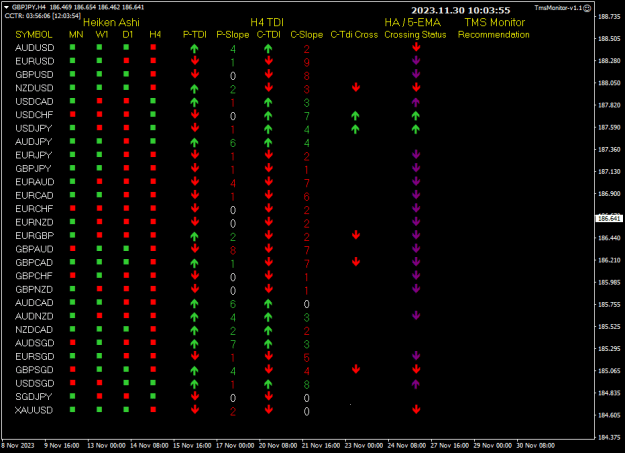Click the 8 Nov 2023 time axis label
The image size is (625, 453).
[x=18, y=445]
